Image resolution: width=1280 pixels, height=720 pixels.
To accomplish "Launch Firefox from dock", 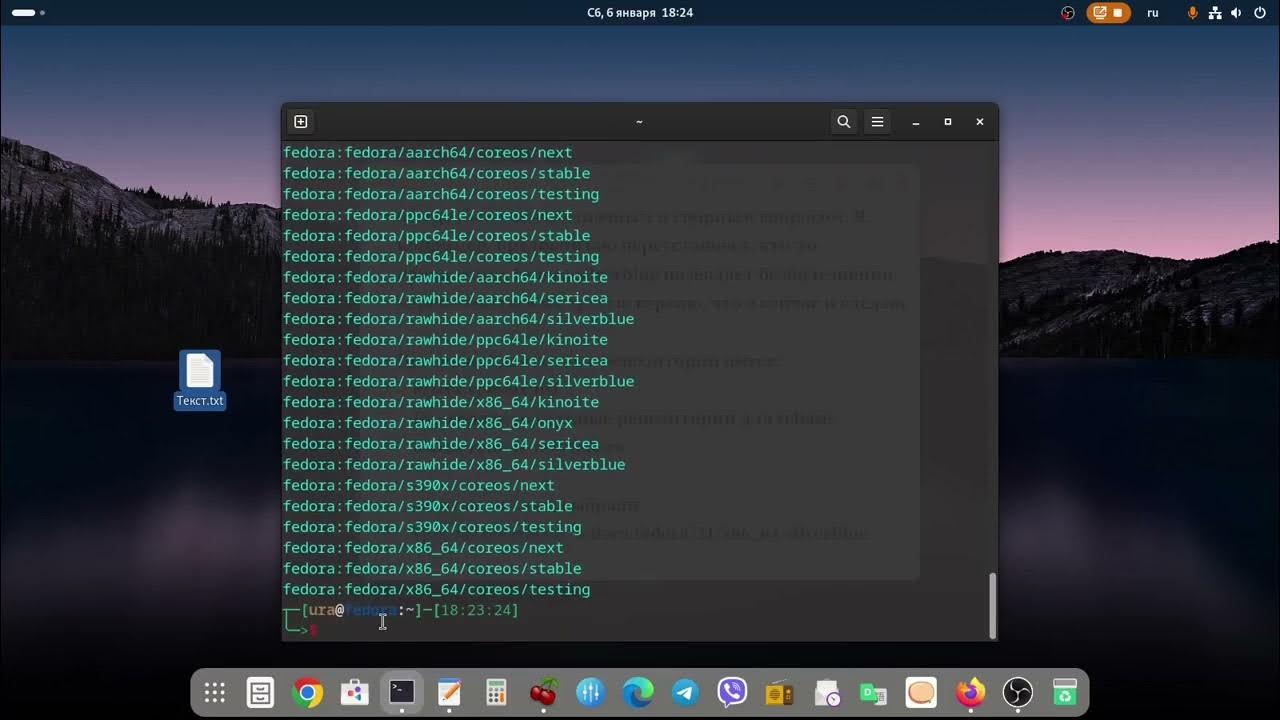I will pyautogui.click(x=969, y=692).
